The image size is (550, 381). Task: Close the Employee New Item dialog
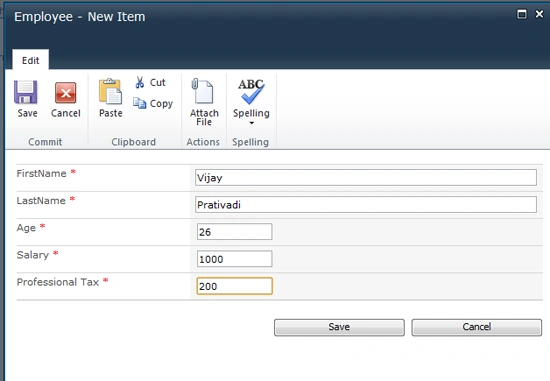(x=539, y=14)
